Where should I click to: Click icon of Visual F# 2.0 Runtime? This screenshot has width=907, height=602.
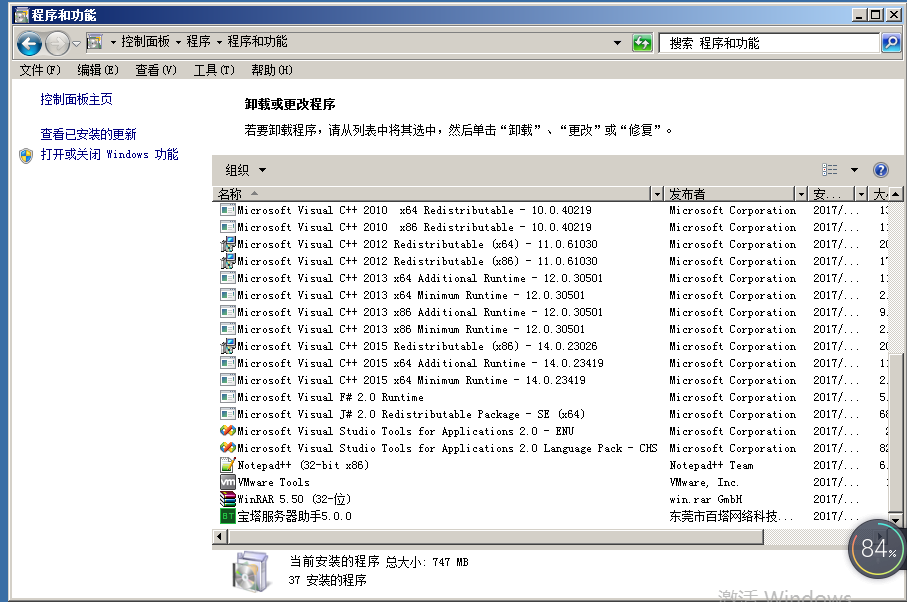click(228, 397)
